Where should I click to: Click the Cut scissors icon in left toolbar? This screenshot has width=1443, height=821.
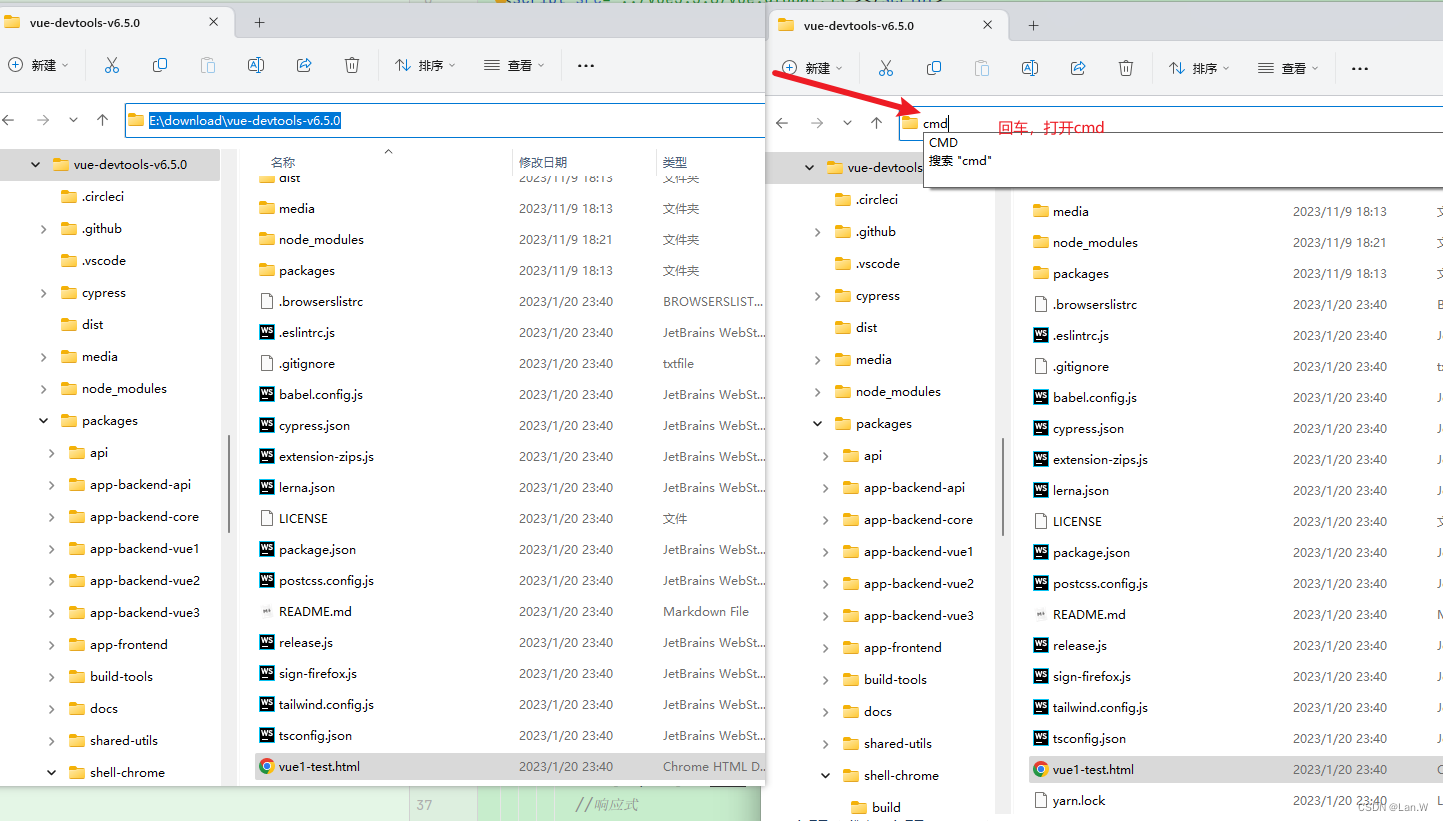112,64
